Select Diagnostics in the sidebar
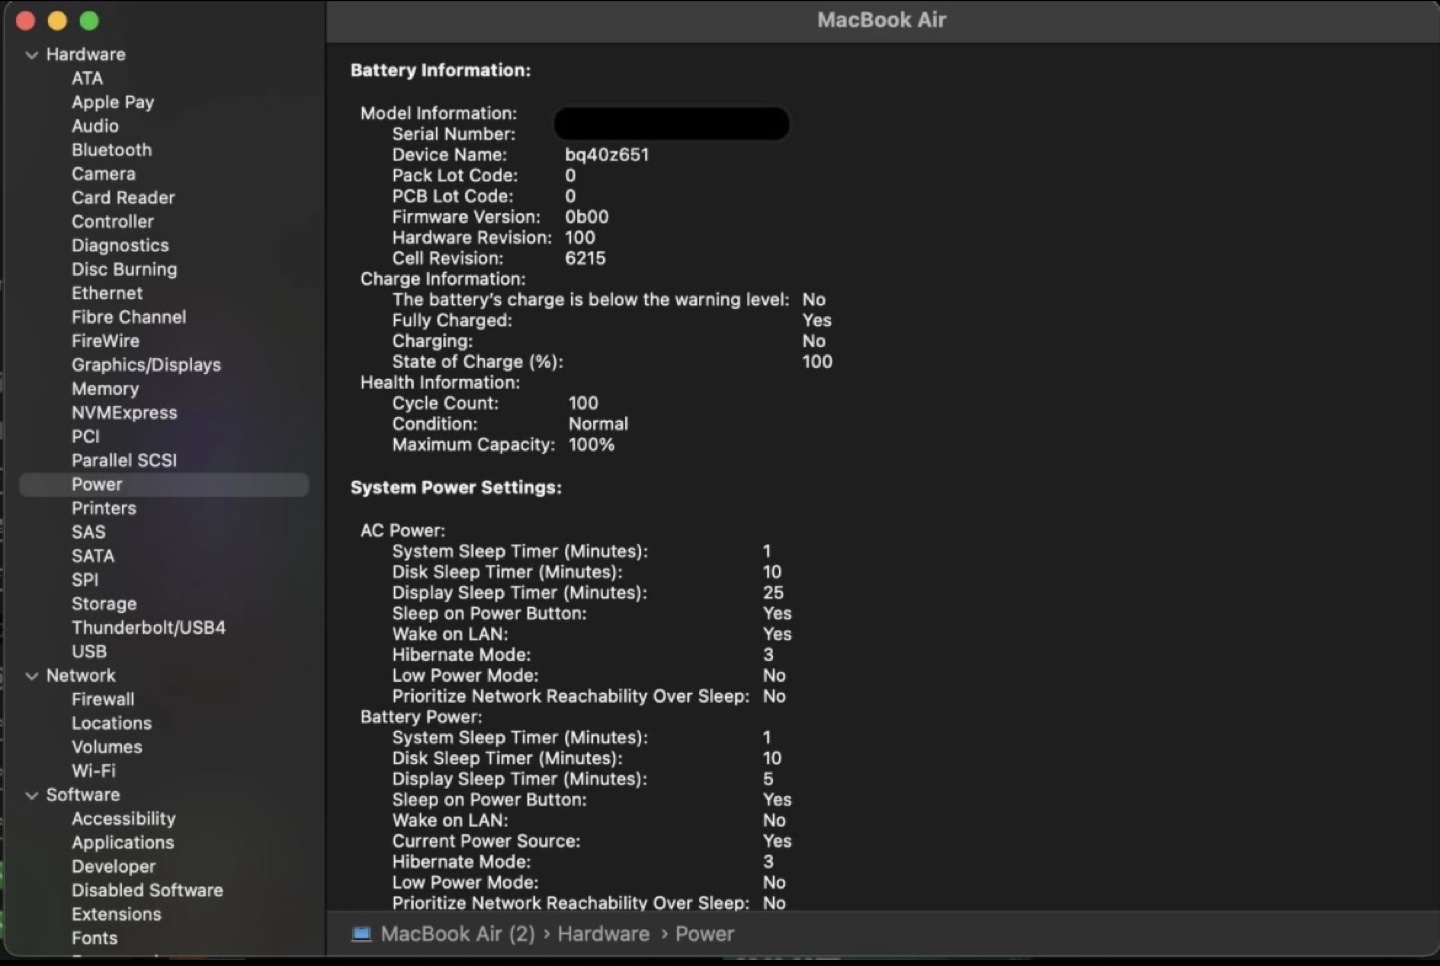 click(x=120, y=246)
